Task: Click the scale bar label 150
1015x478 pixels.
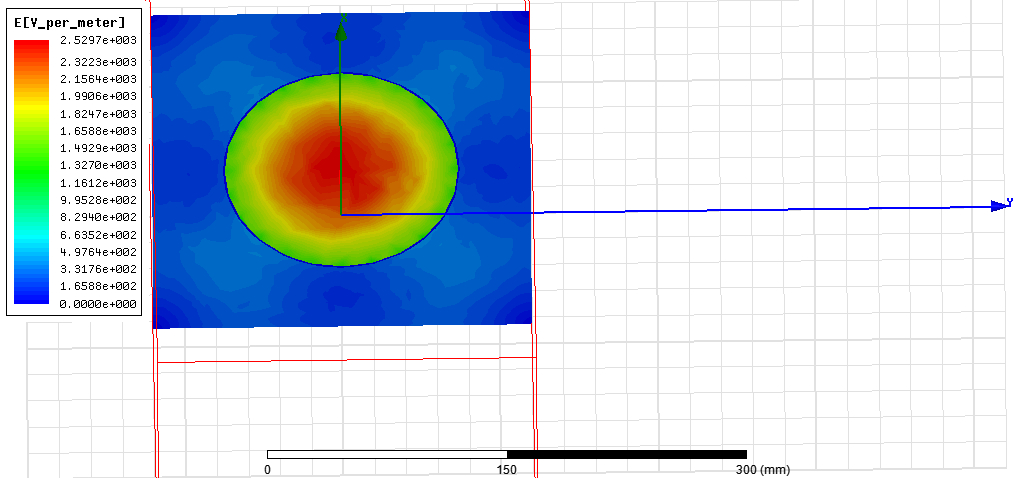Action: [x=507, y=470]
